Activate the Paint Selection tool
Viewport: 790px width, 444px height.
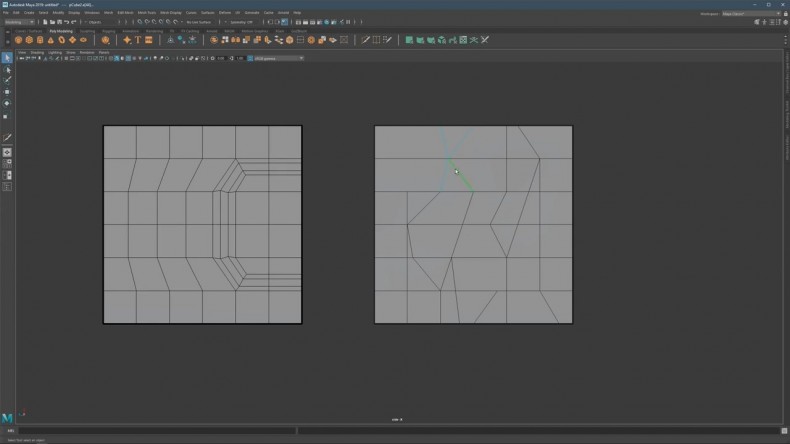[x=7, y=81]
